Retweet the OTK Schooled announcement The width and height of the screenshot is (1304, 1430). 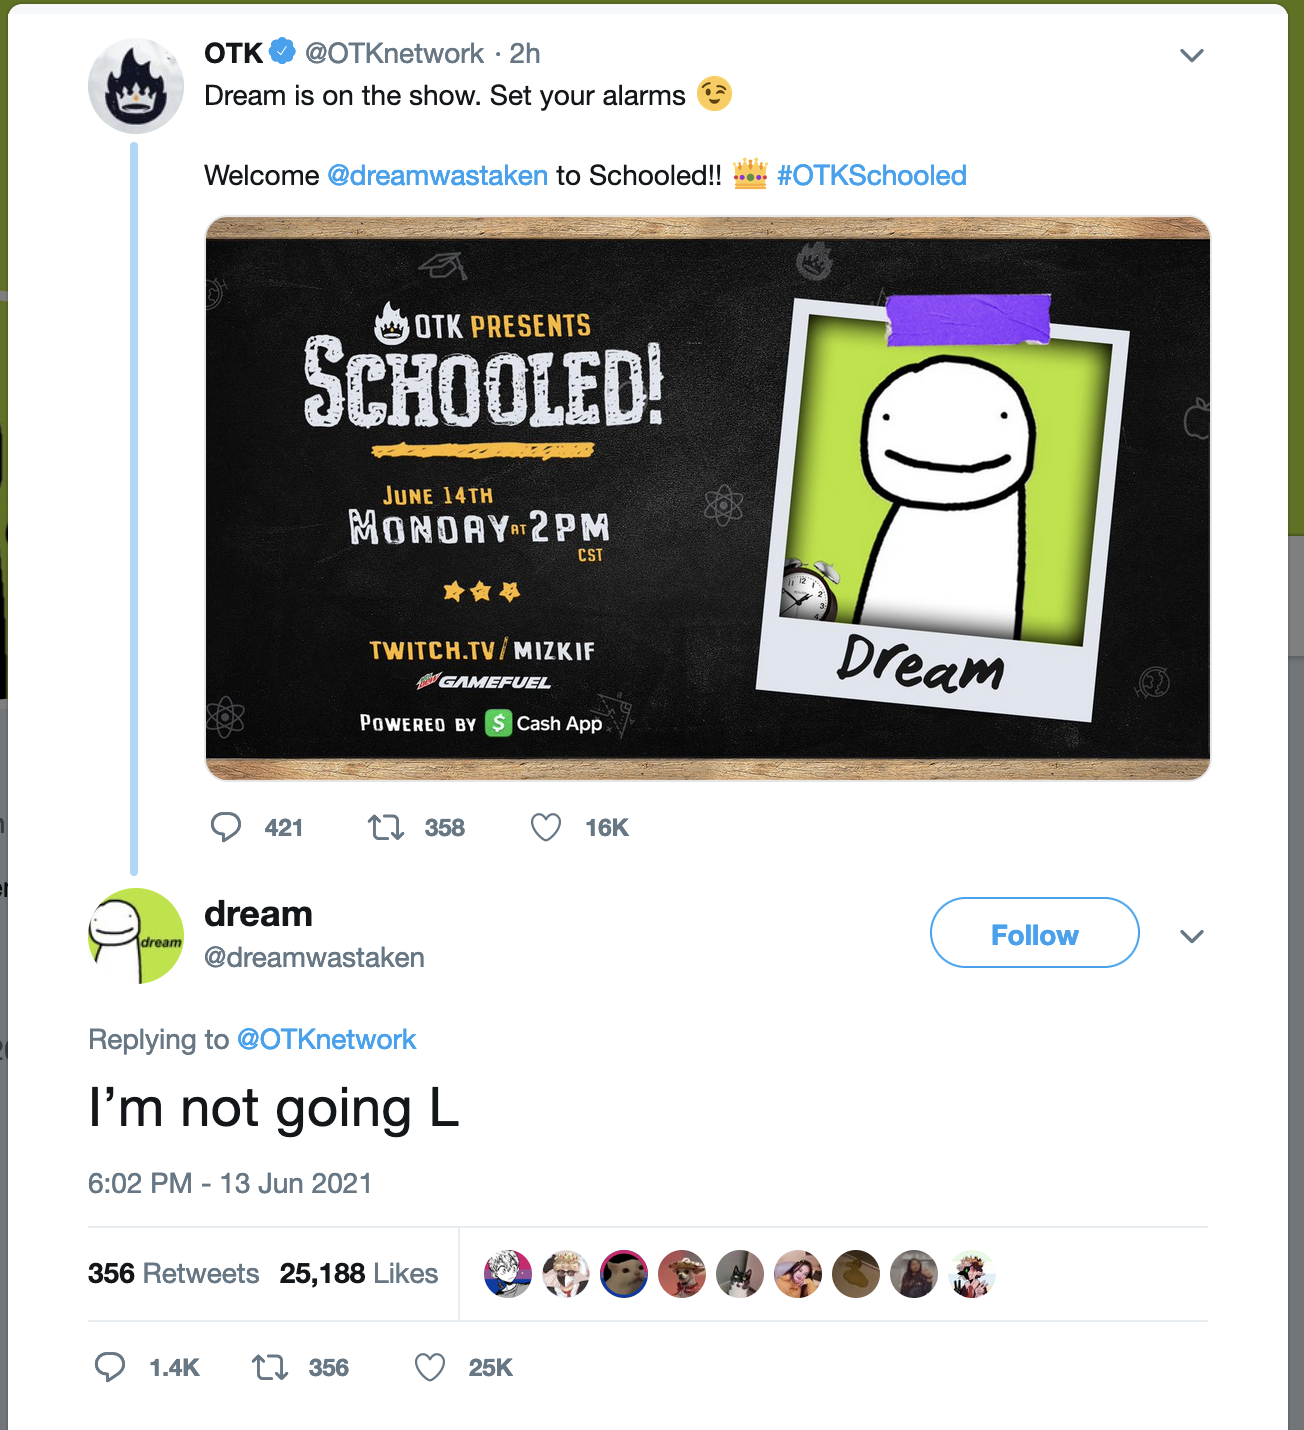click(x=386, y=827)
